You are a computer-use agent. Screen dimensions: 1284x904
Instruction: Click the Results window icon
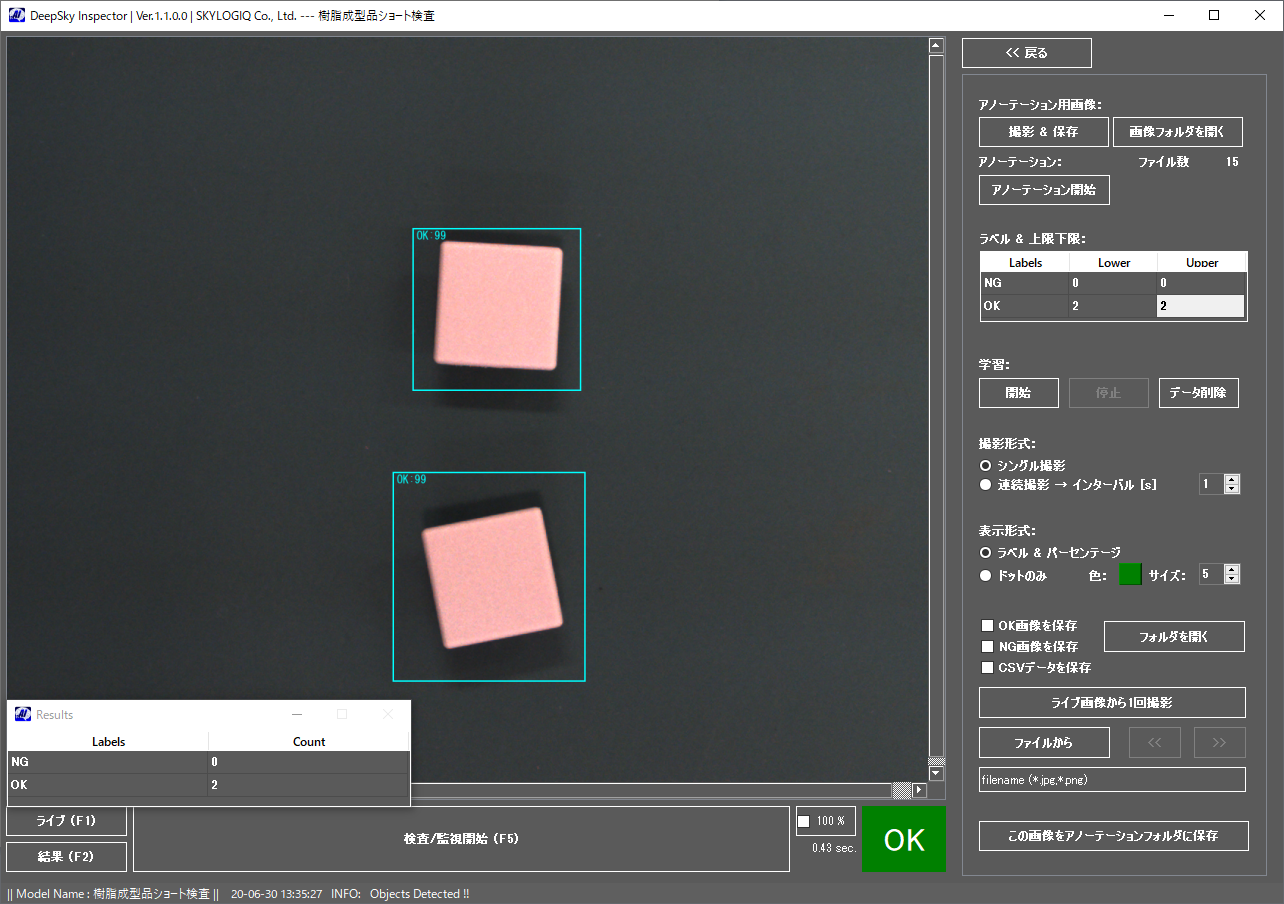(x=22, y=714)
